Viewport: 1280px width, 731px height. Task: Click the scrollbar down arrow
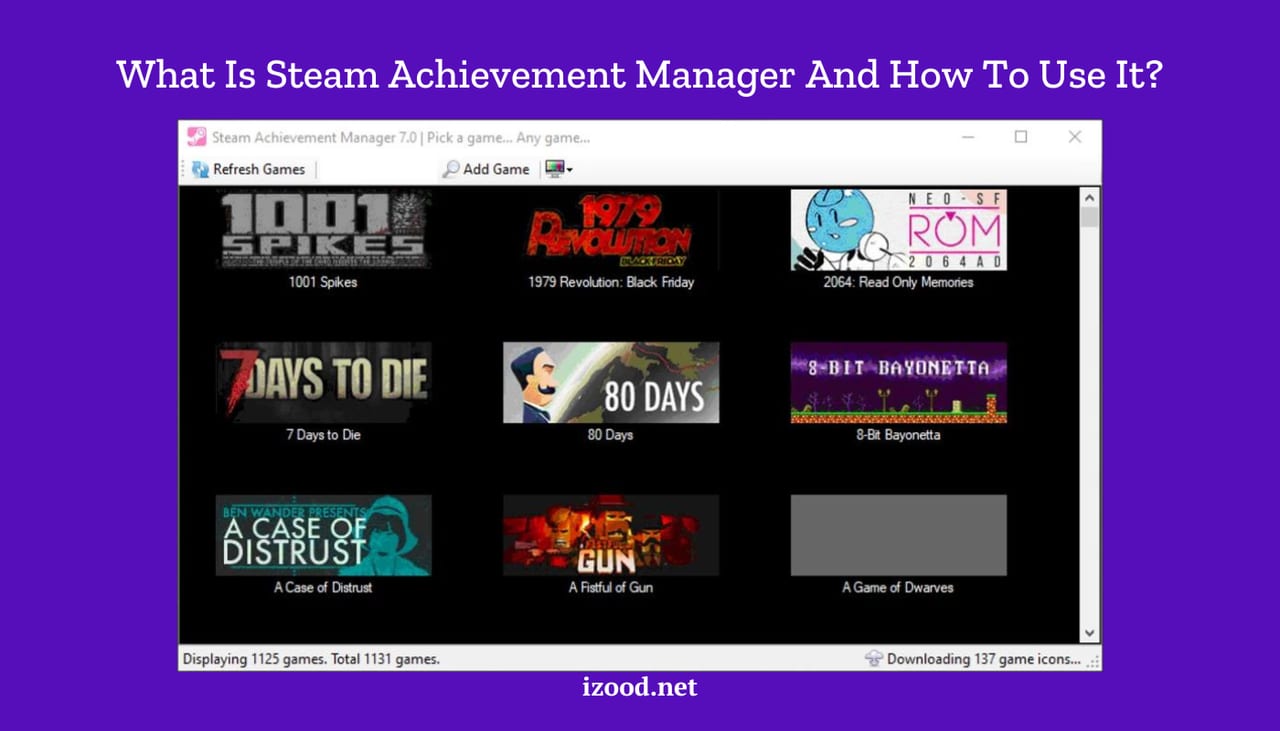pyautogui.click(x=1090, y=633)
